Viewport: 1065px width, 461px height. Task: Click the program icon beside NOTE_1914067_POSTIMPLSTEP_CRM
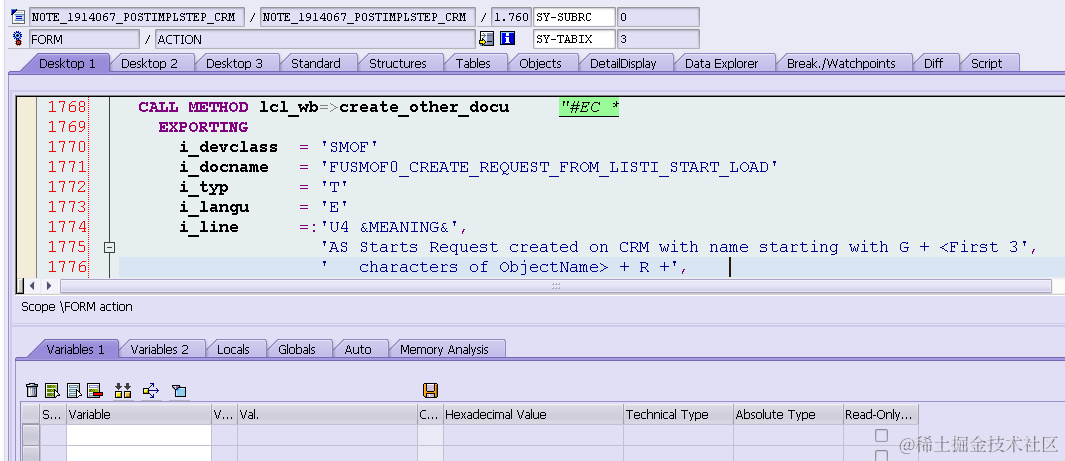(x=18, y=17)
